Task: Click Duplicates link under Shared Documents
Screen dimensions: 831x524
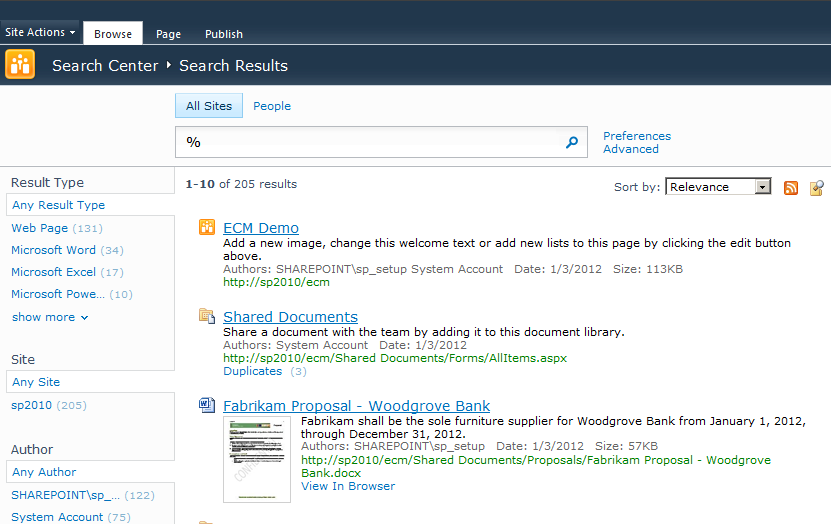Action: pos(252,371)
